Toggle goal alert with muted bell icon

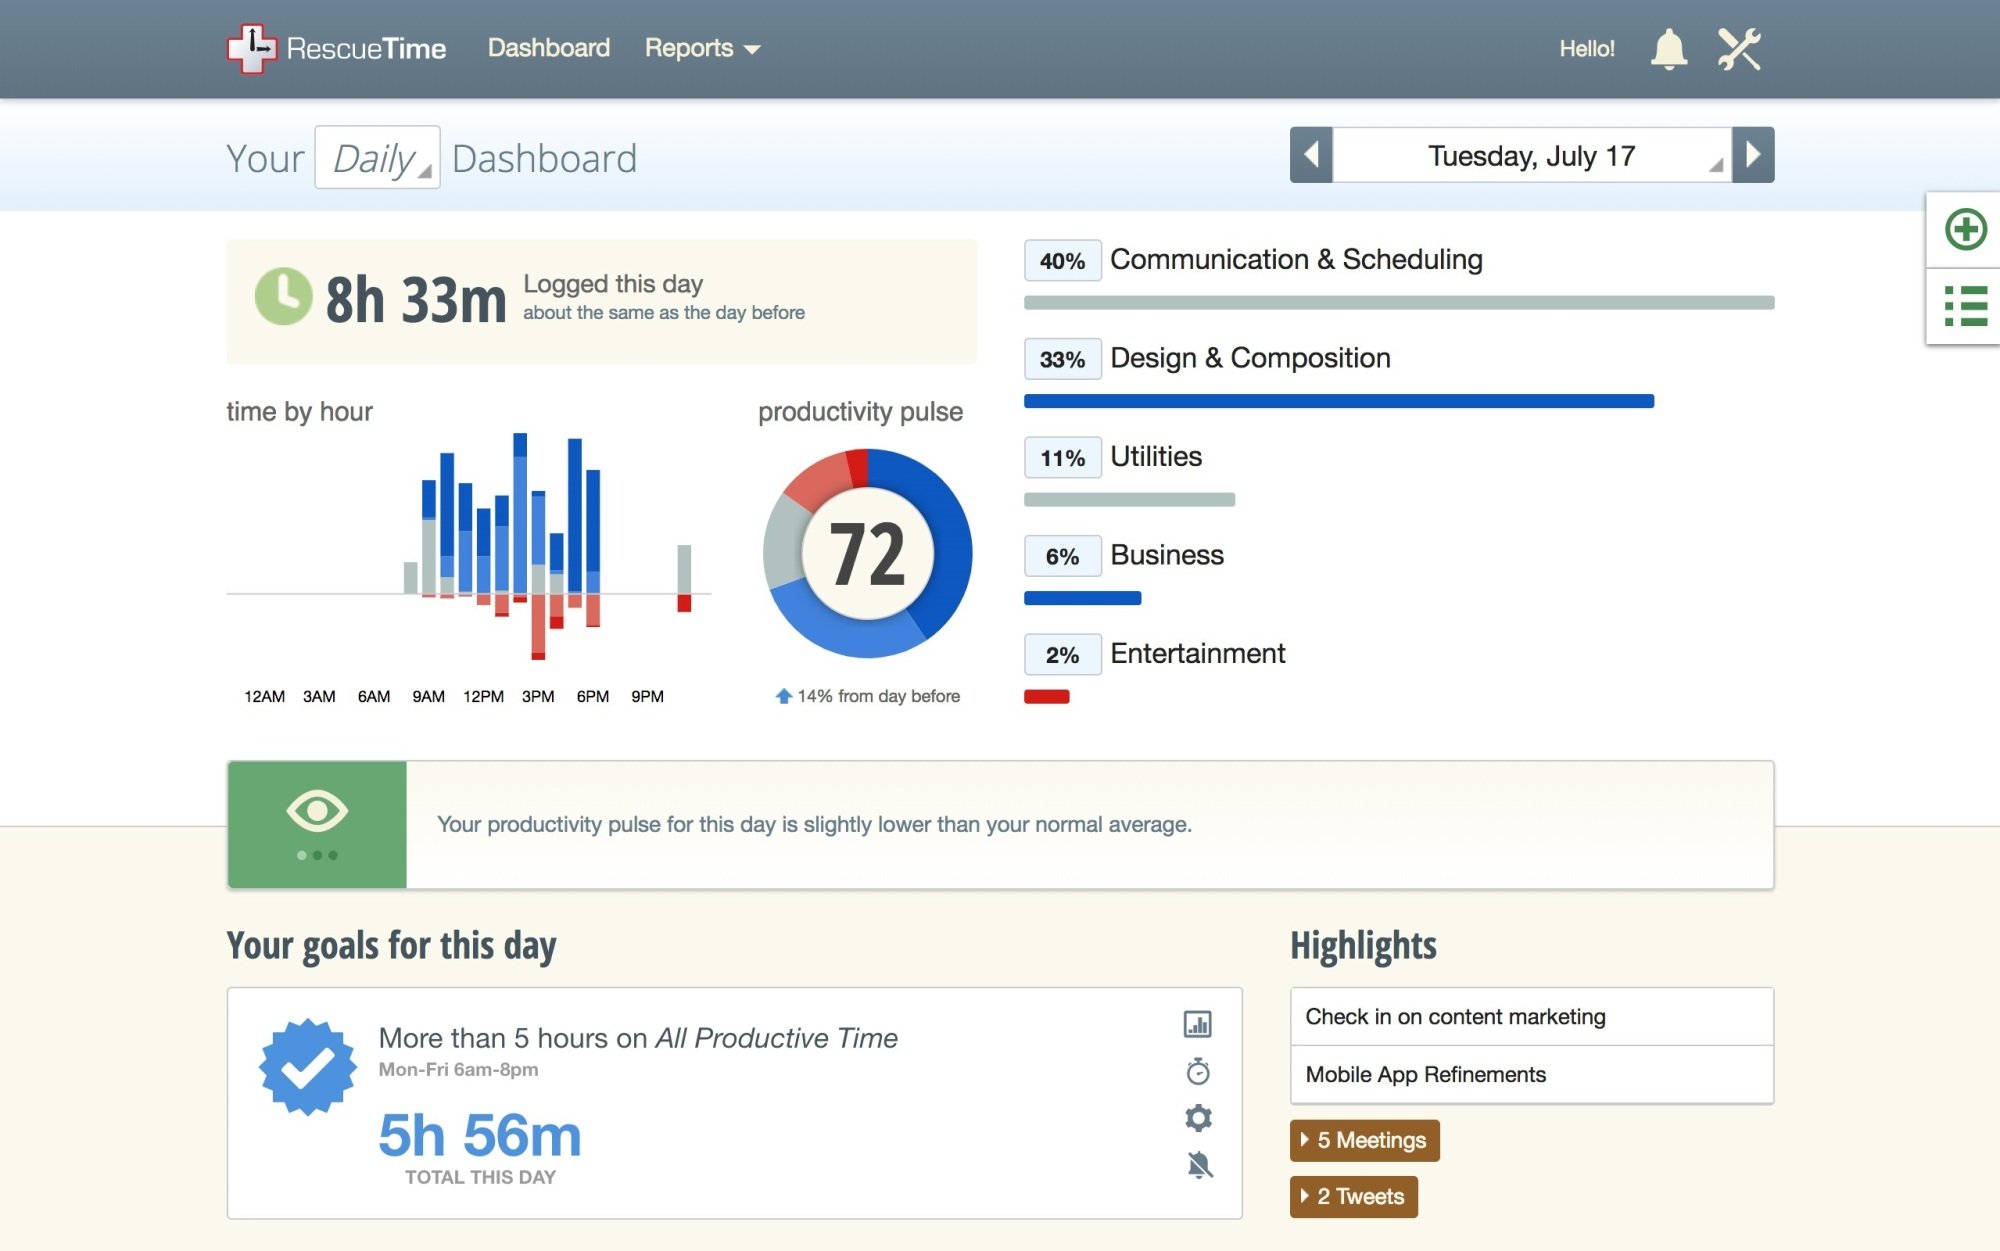1197,1165
